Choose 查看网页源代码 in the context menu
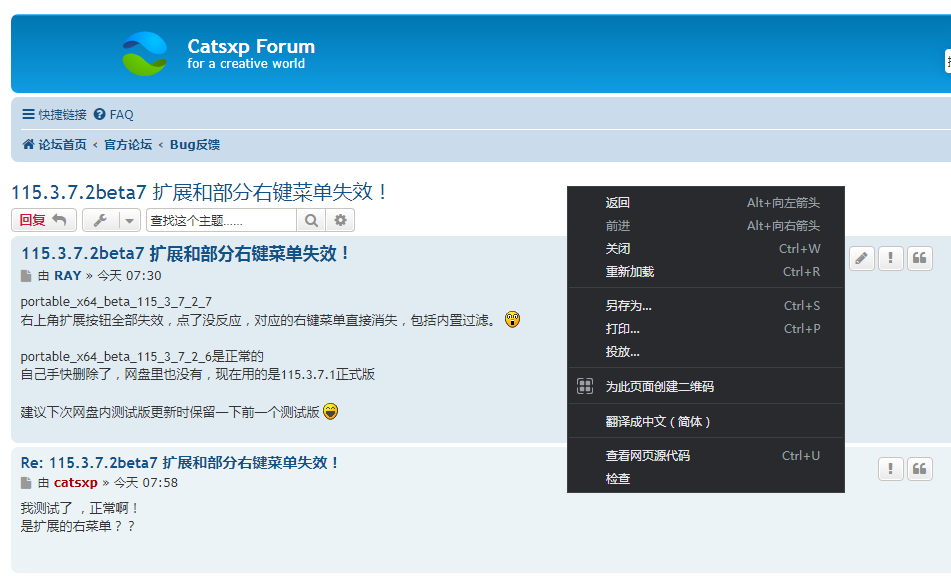Image resolution: width=951 pixels, height=576 pixels. coord(706,455)
